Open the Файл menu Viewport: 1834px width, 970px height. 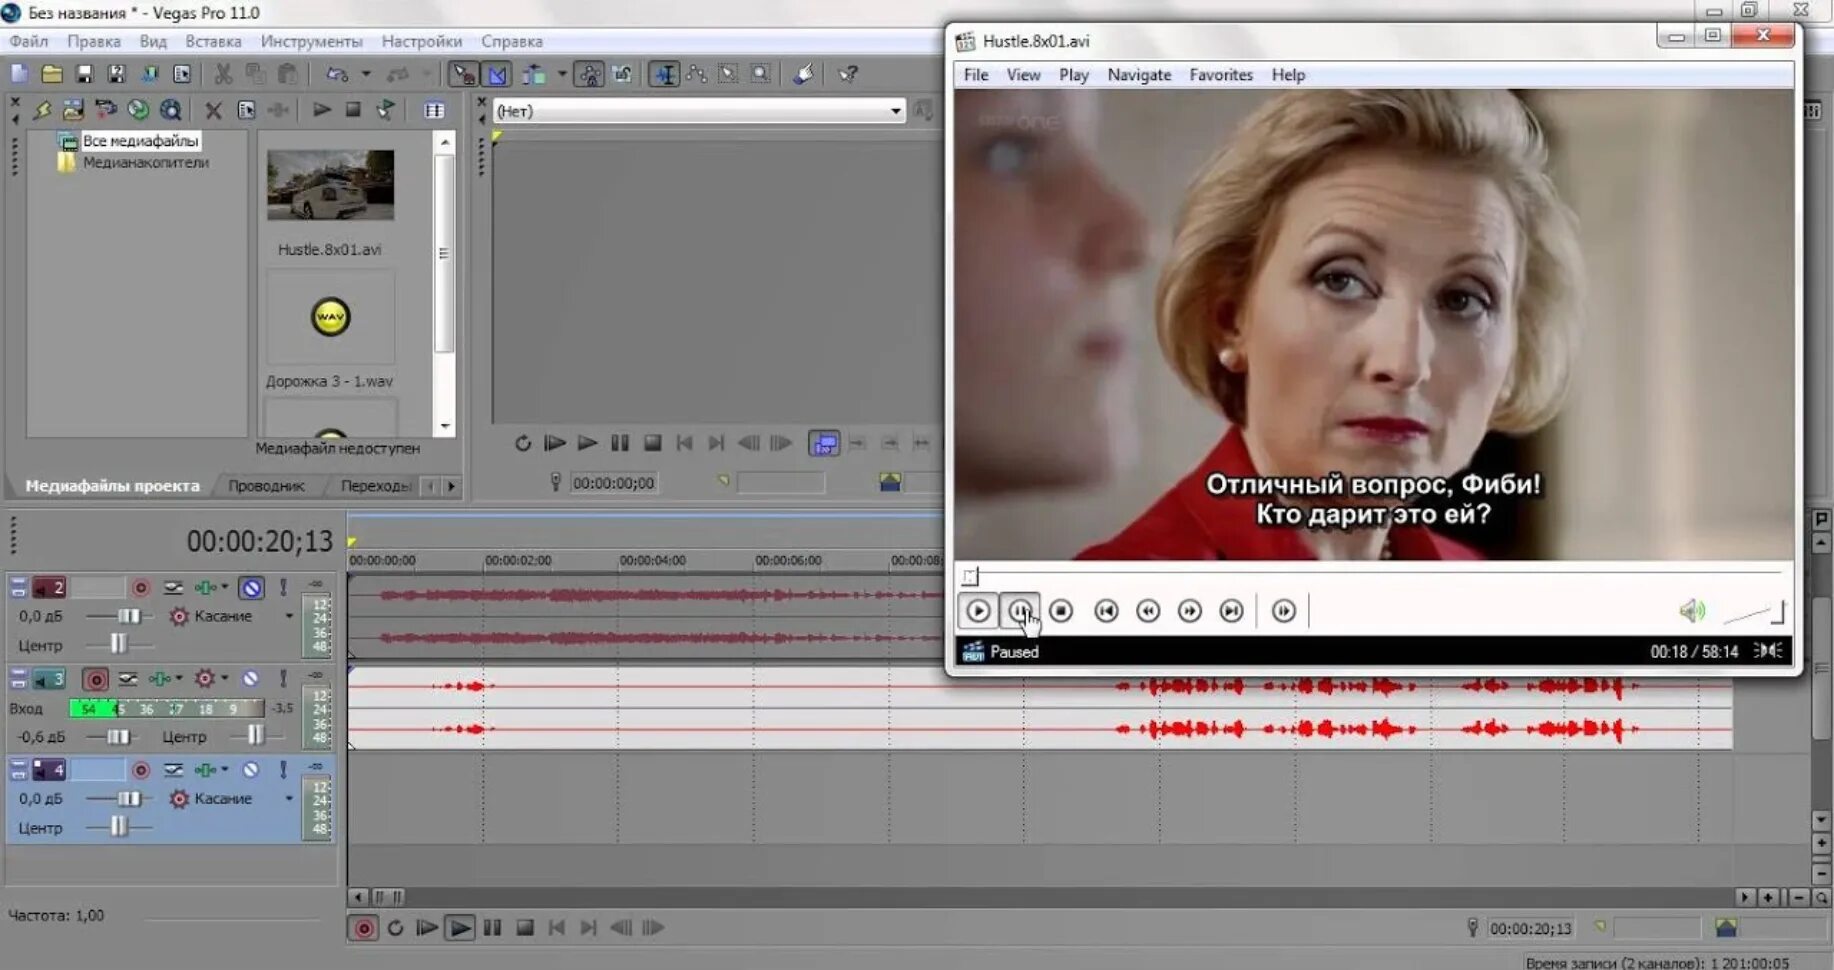point(29,41)
